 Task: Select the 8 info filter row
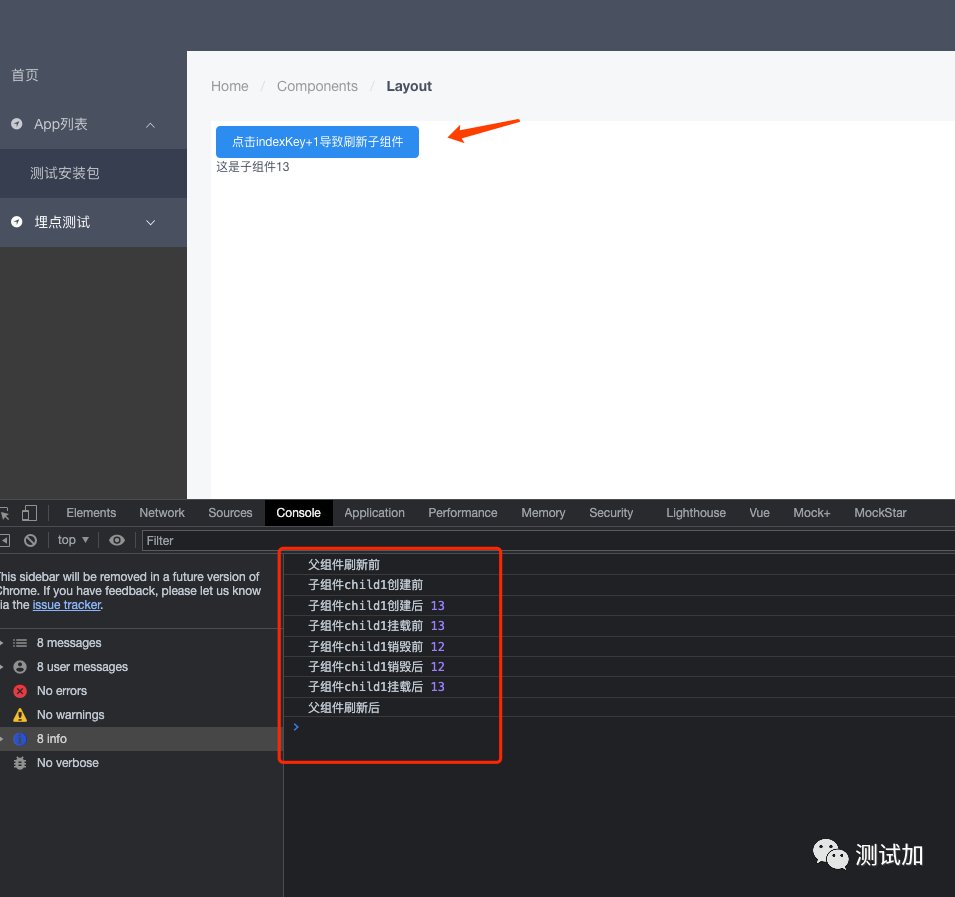pos(52,739)
